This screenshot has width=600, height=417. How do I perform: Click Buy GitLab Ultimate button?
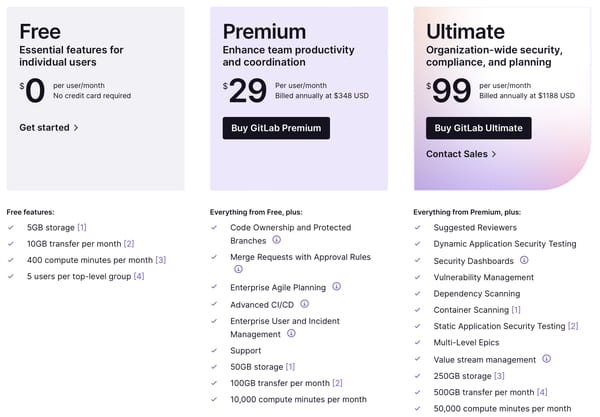coord(479,128)
